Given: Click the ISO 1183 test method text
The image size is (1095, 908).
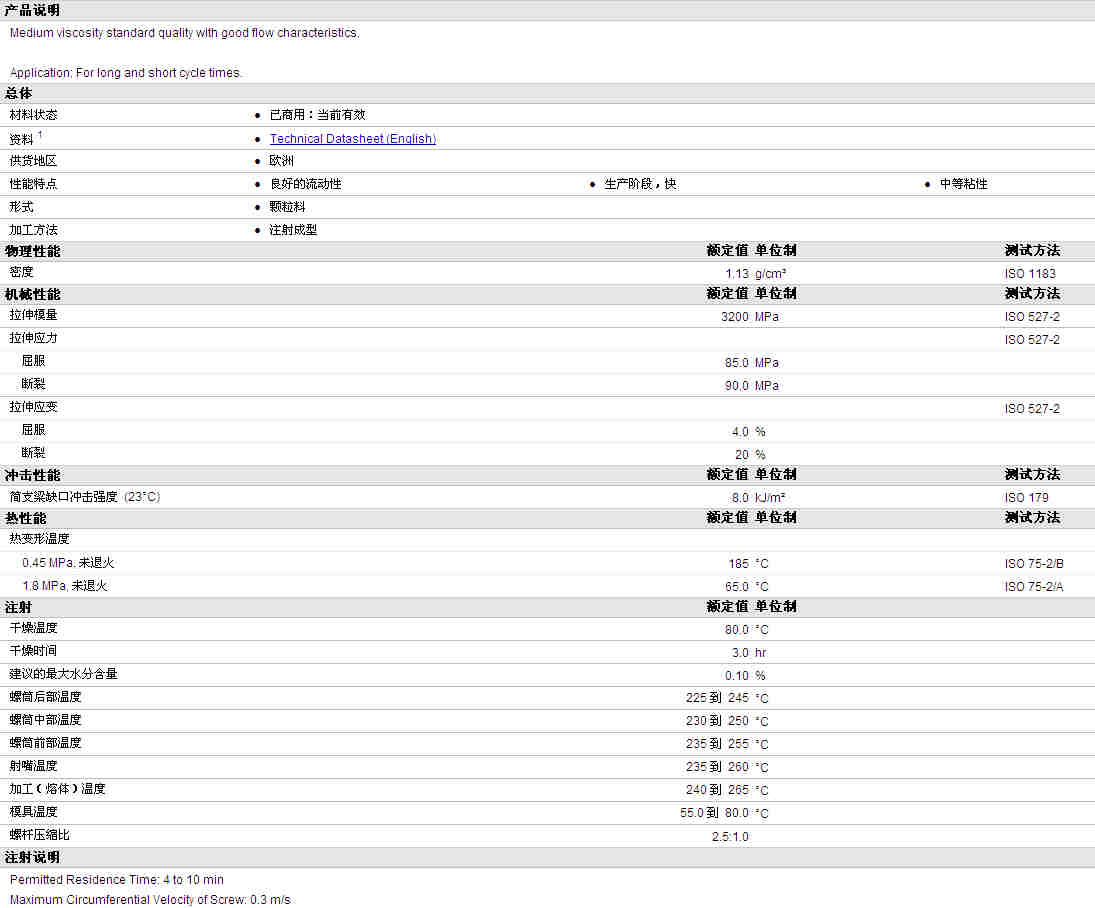Looking at the screenshot, I should pos(1030,274).
